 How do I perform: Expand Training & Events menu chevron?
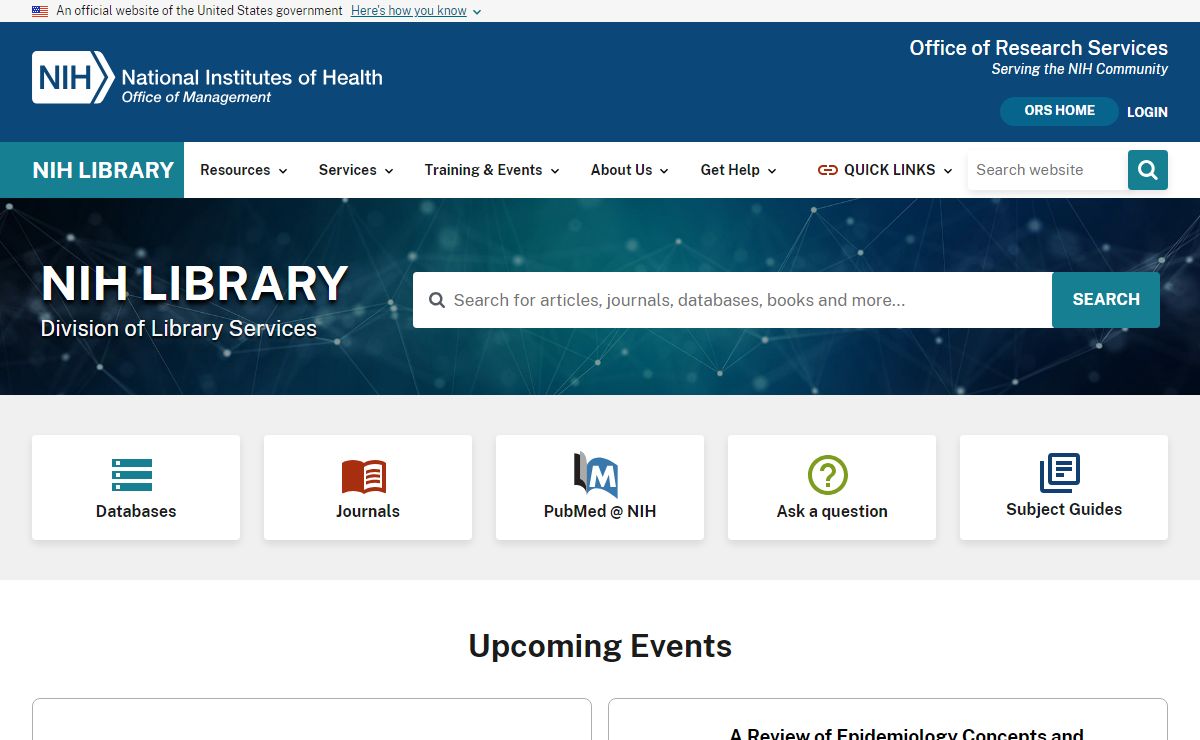tap(555, 171)
